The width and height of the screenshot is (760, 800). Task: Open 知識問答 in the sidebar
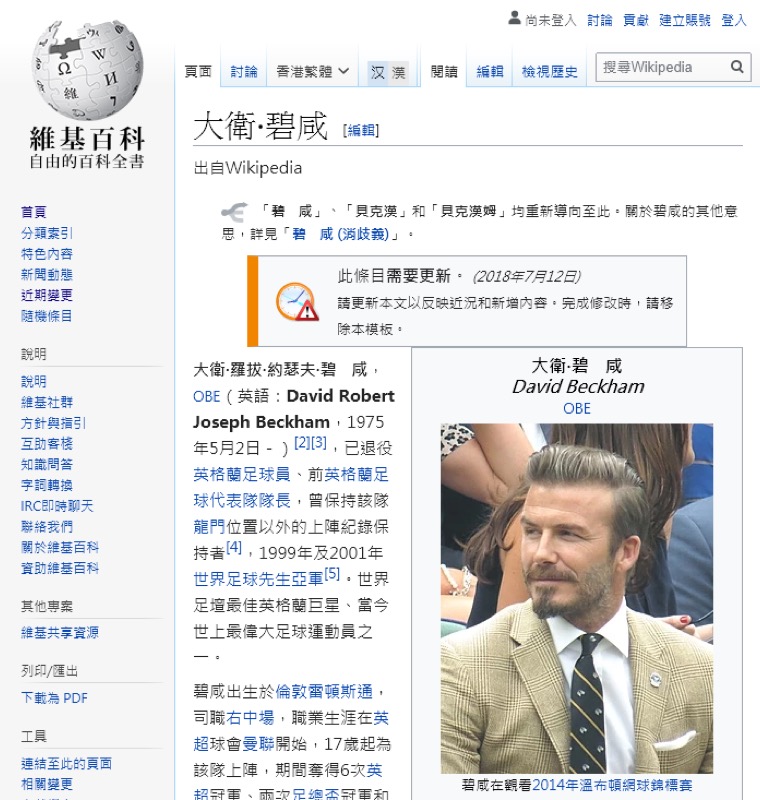[47, 464]
